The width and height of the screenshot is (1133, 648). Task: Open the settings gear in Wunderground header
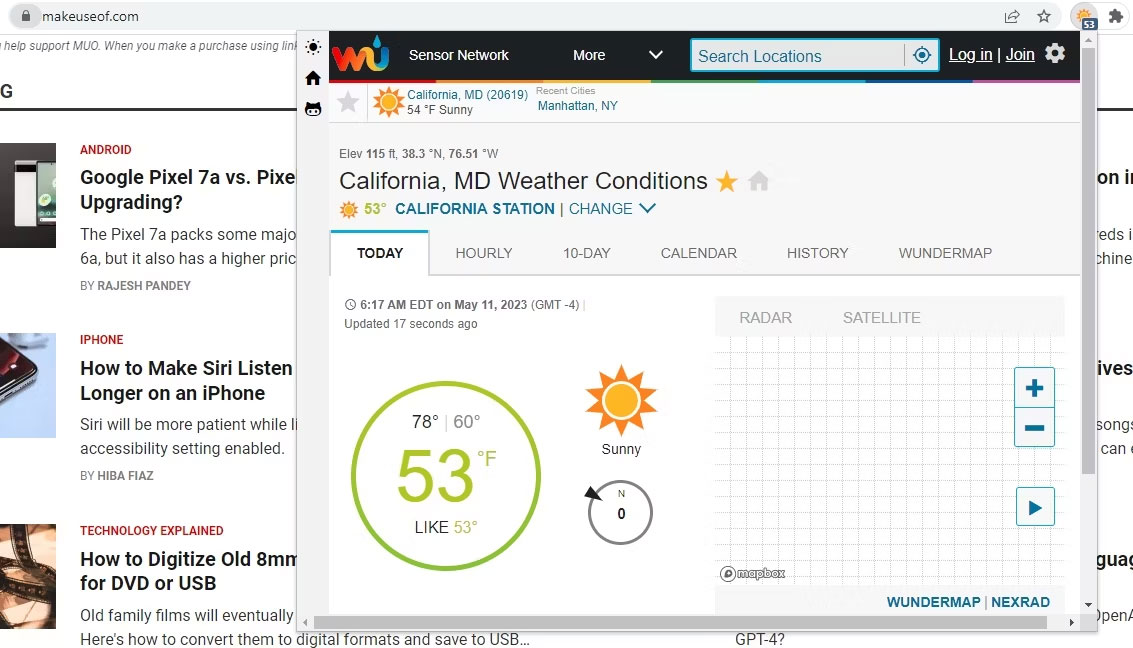pos(1055,53)
